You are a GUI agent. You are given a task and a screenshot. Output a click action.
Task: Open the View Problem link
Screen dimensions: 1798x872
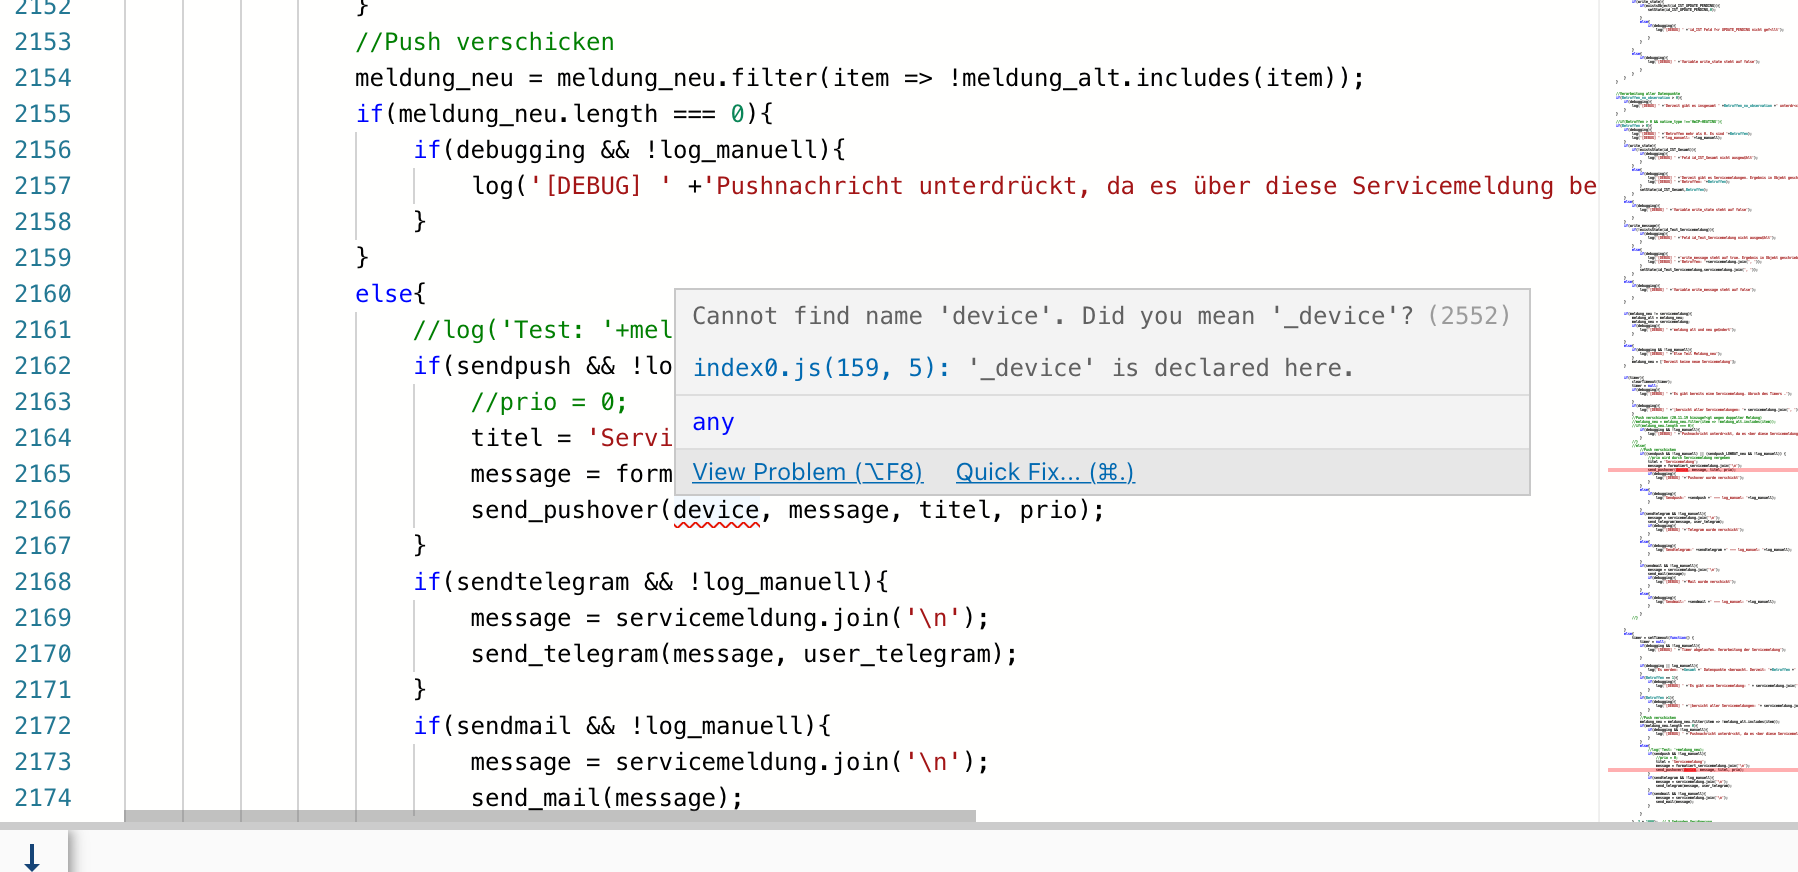point(807,472)
